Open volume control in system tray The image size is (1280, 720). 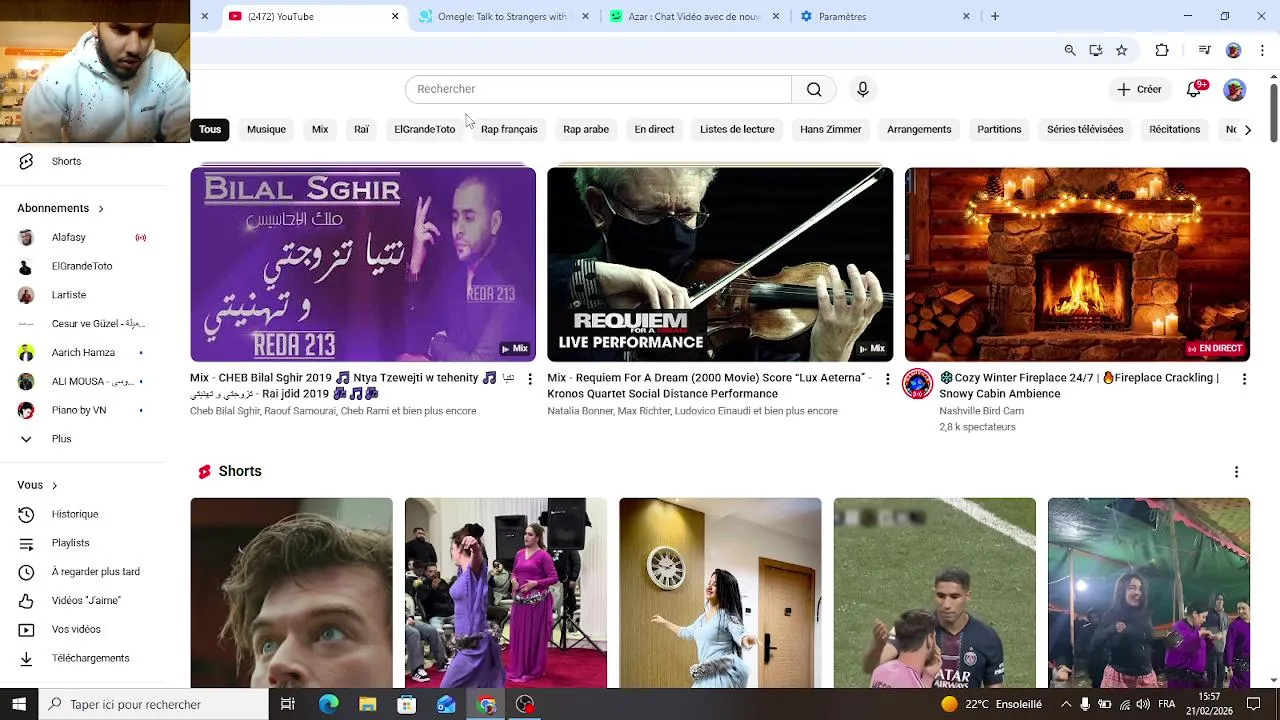(1143, 704)
